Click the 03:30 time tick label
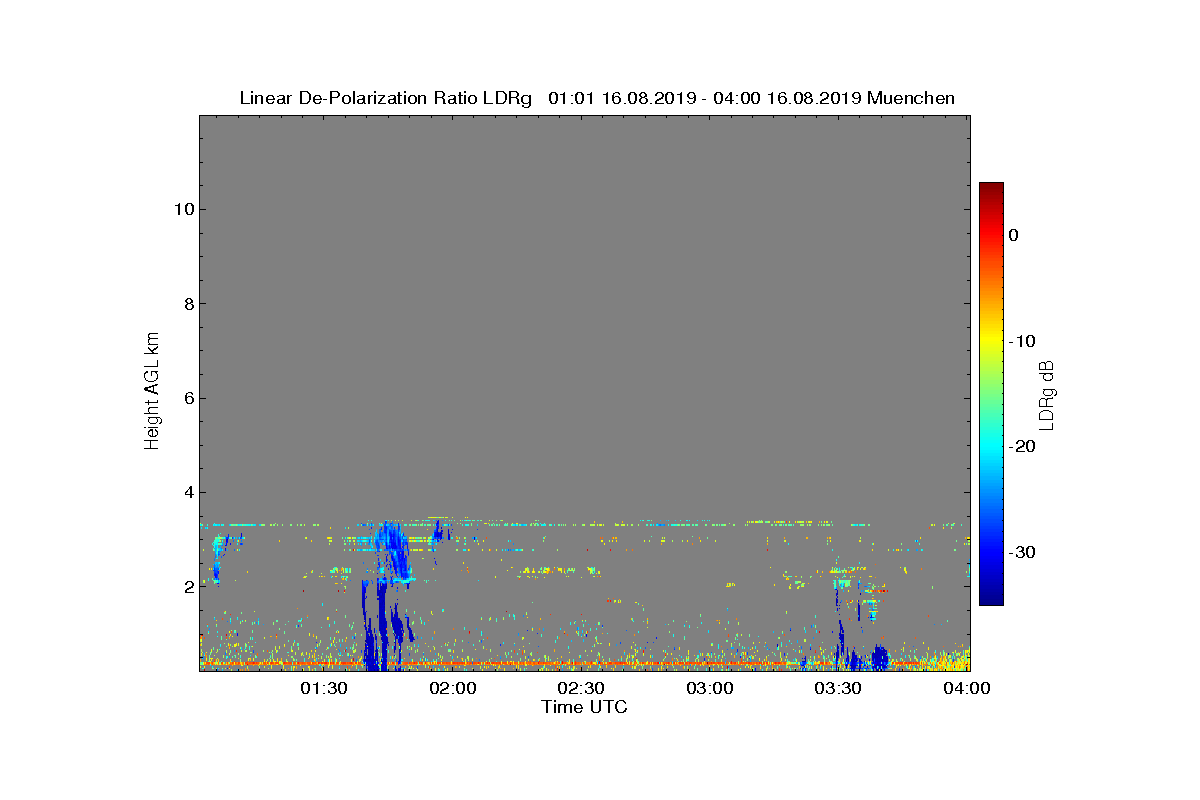This screenshot has height=800, width=1200. (839, 688)
